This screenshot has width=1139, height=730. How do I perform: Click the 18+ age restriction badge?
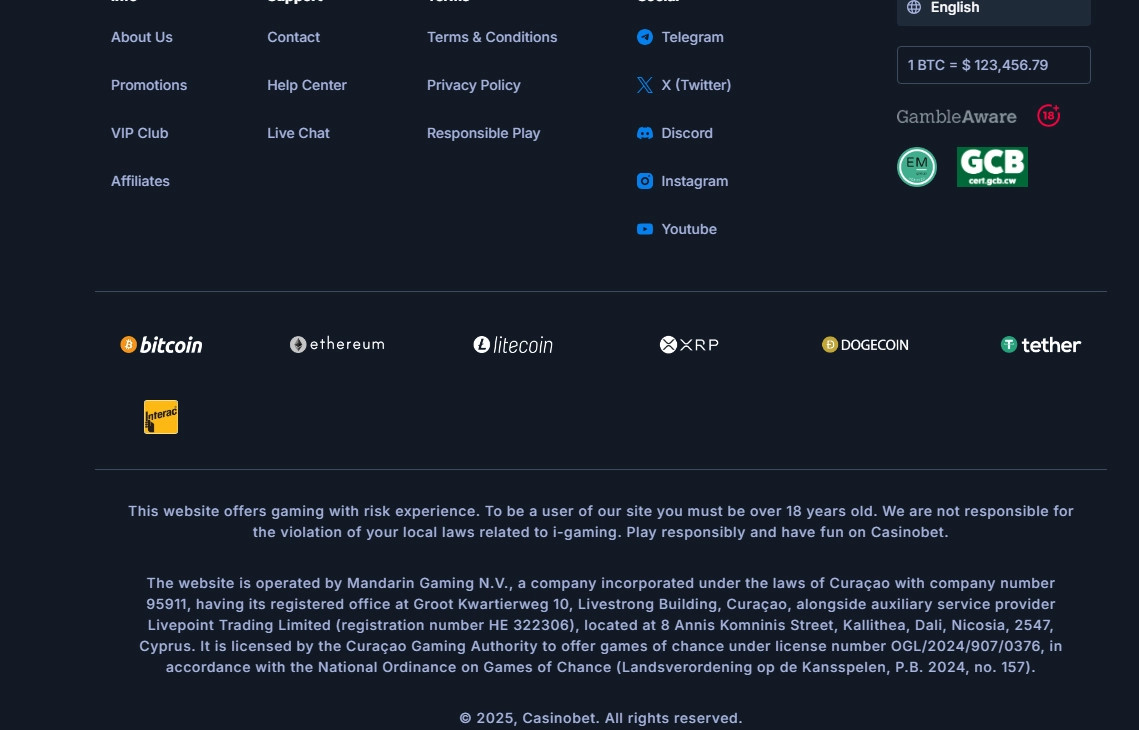click(1048, 115)
